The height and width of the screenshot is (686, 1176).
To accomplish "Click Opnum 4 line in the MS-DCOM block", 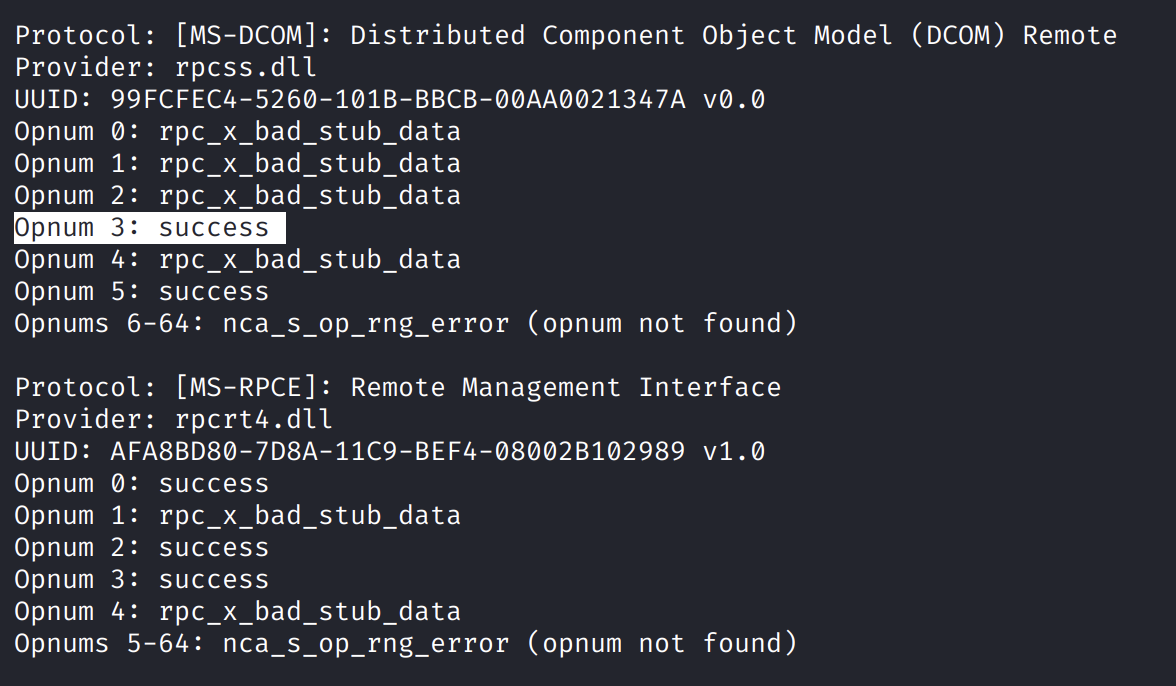I will [238, 260].
